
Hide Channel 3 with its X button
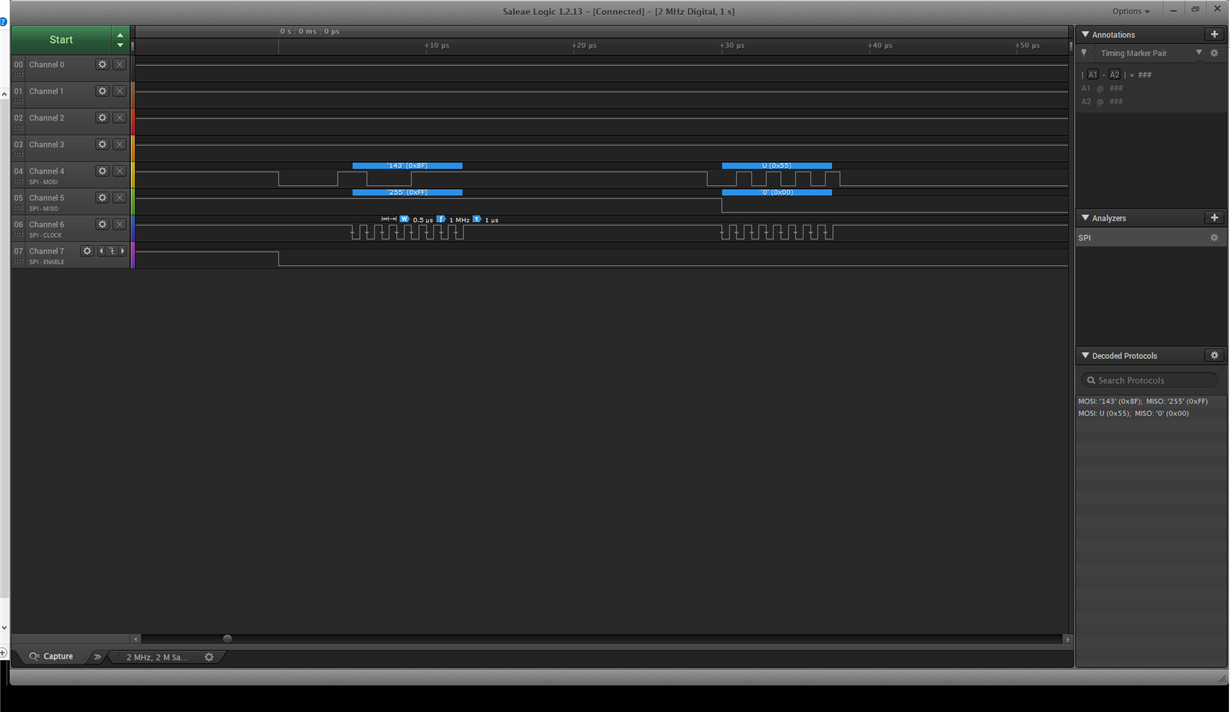pos(120,144)
